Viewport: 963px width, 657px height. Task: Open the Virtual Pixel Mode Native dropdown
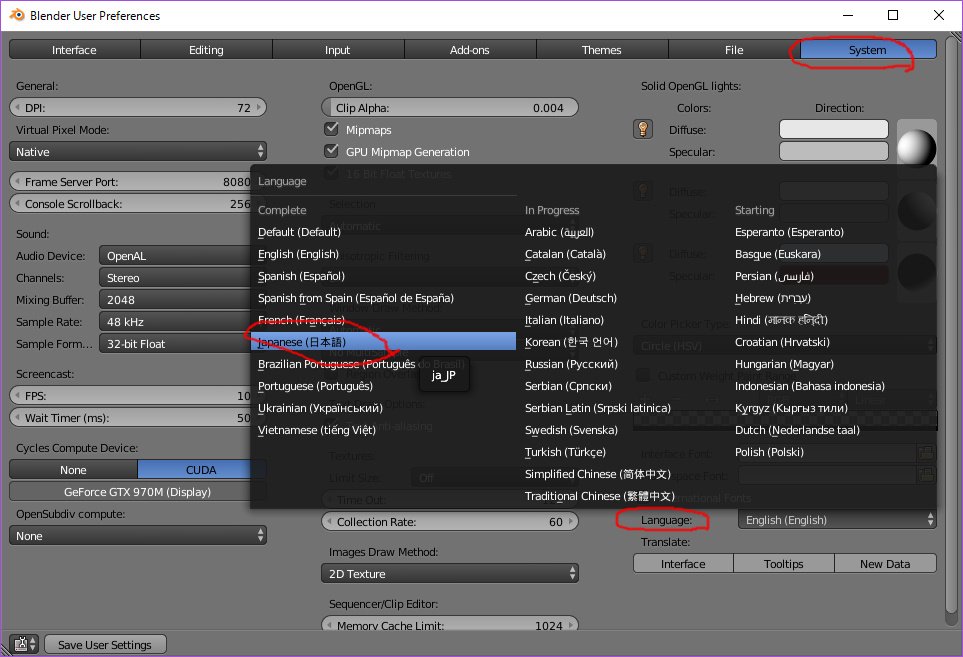pyautogui.click(x=138, y=151)
